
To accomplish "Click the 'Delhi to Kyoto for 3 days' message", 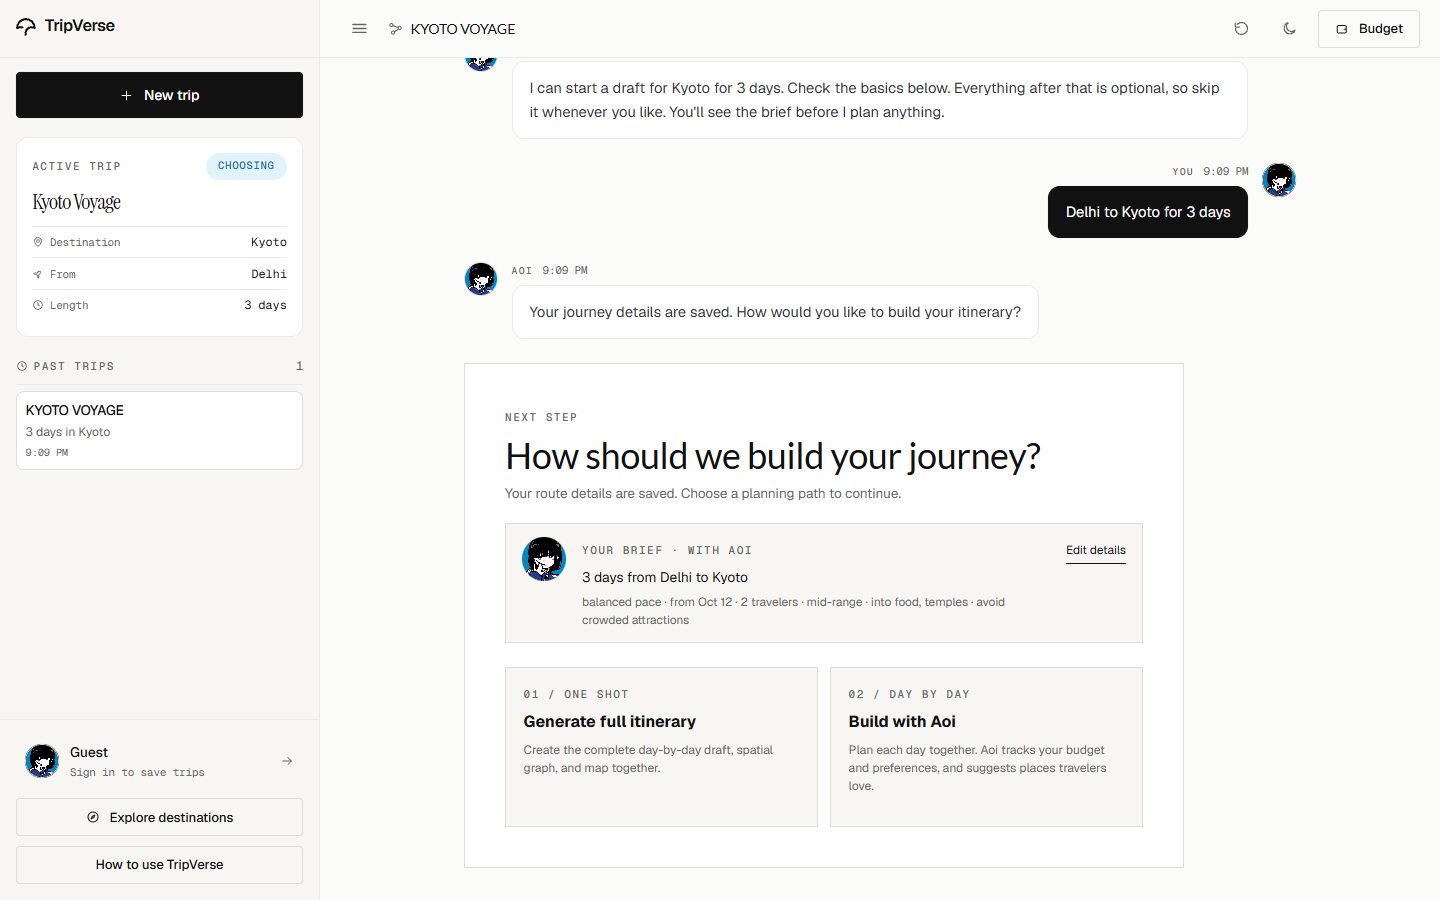I will pyautogui.click(x=1148, y=212).
